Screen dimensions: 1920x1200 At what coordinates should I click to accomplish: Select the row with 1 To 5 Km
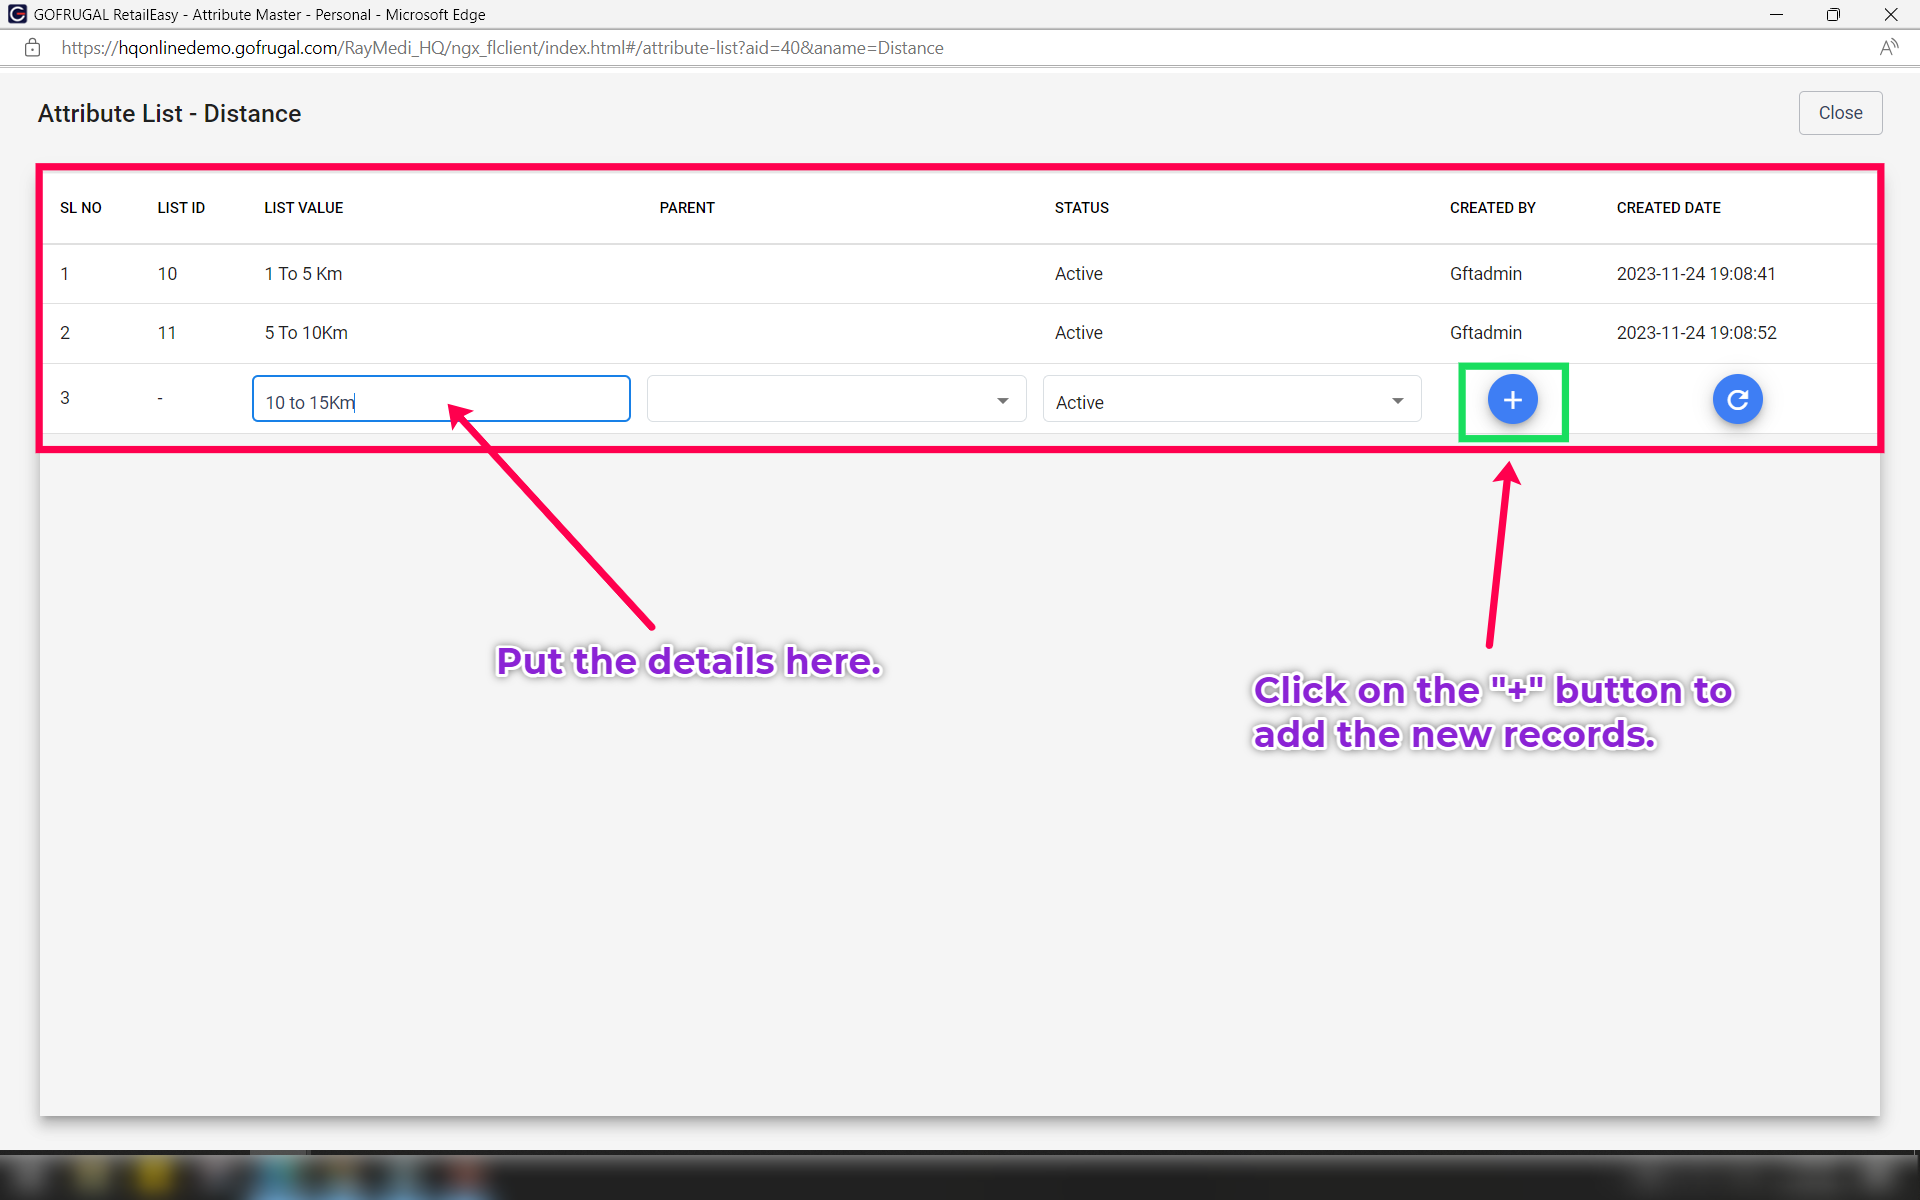[x=303, y=274]
